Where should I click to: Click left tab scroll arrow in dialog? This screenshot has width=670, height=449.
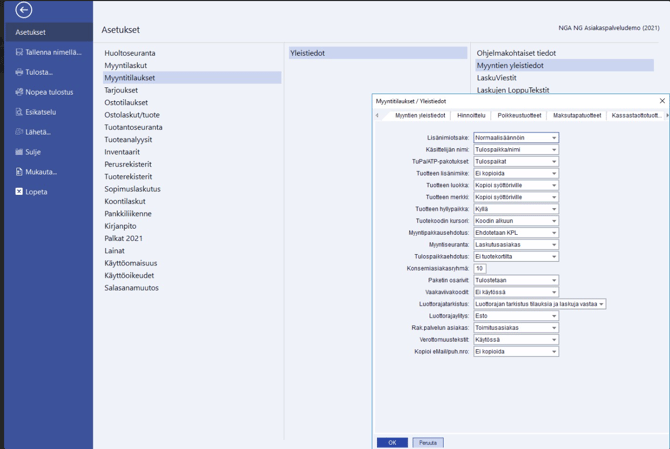[377, 115]
